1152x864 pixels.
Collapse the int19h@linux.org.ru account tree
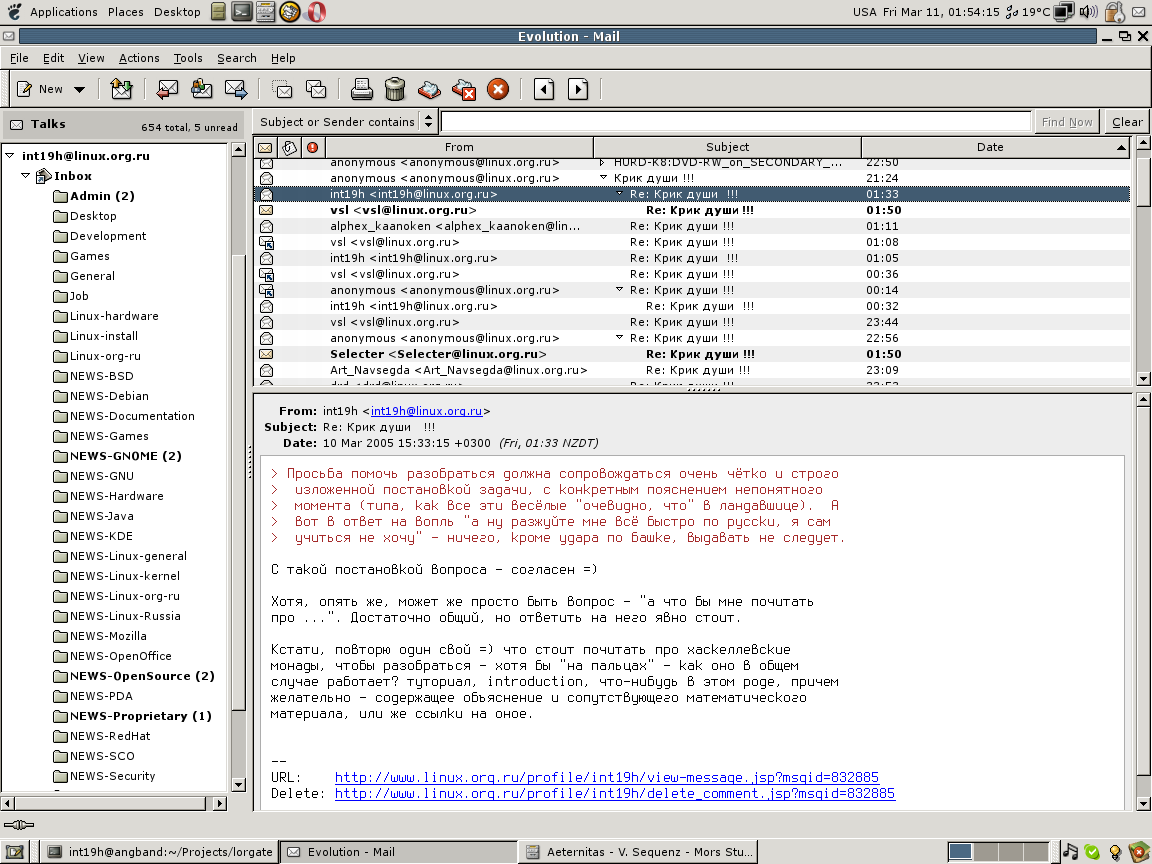coord(10,156)
